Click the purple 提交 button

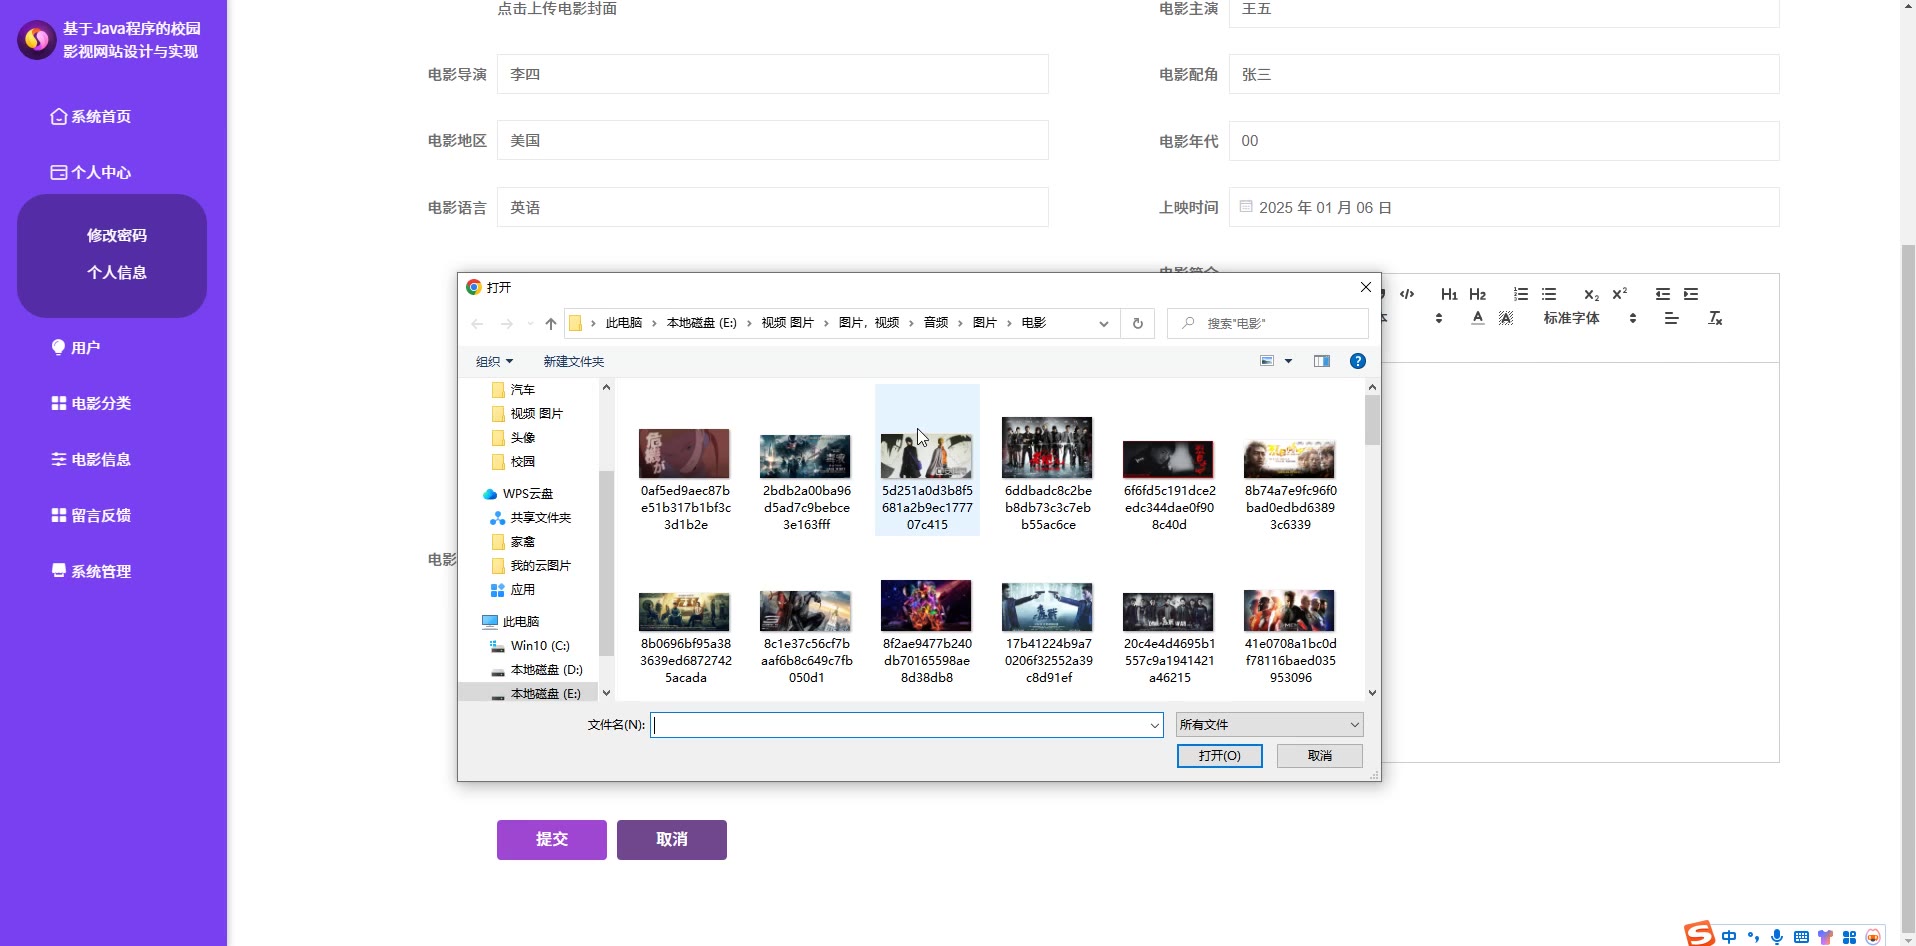[x=552, y=840]
